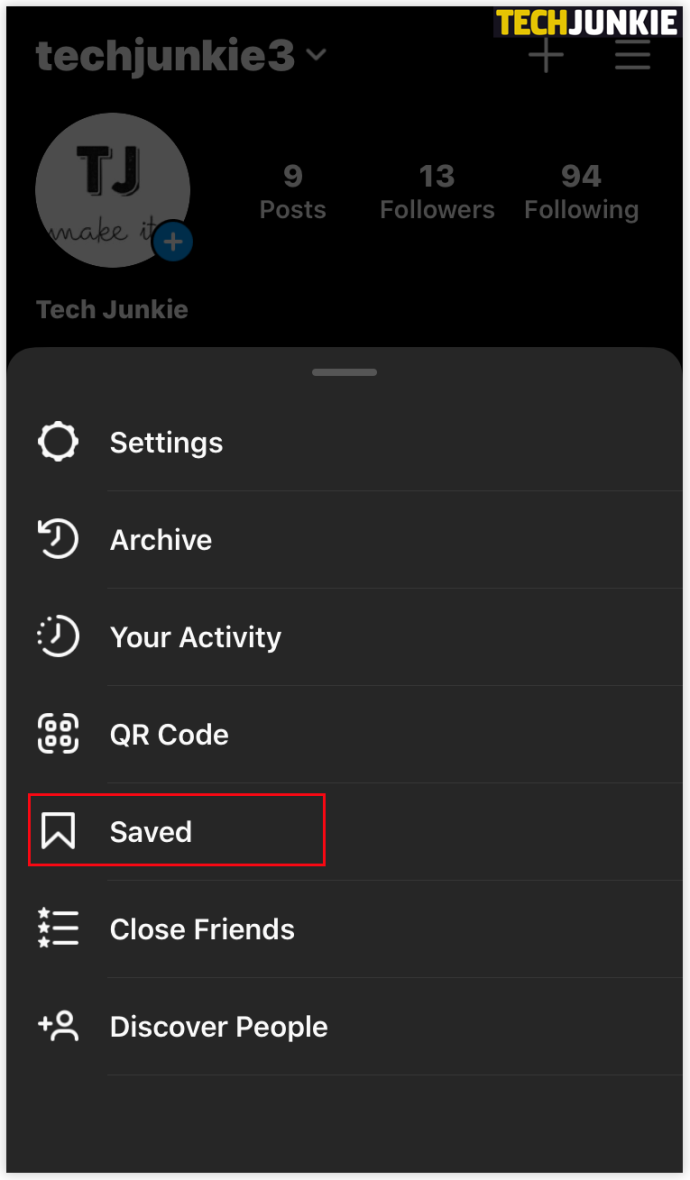This screenshot has height=1180, width=690.
Task: Open the 13 Followers list
Action: (437, 193)
